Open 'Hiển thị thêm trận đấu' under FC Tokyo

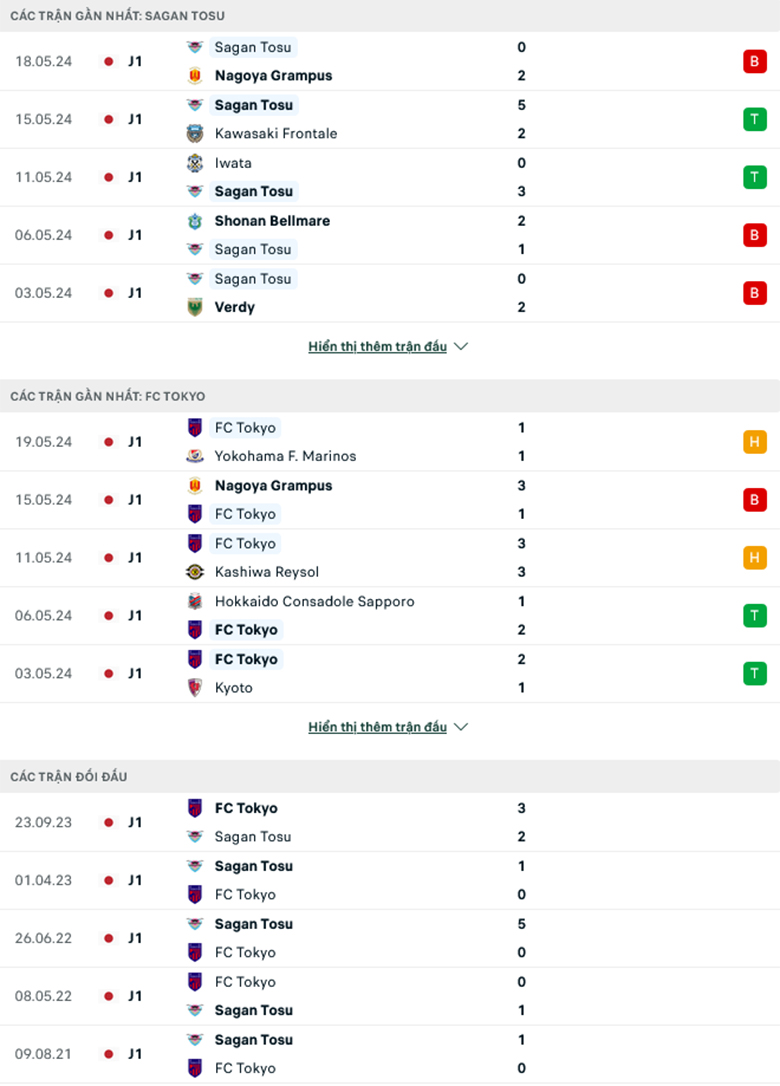coord(378,727)
